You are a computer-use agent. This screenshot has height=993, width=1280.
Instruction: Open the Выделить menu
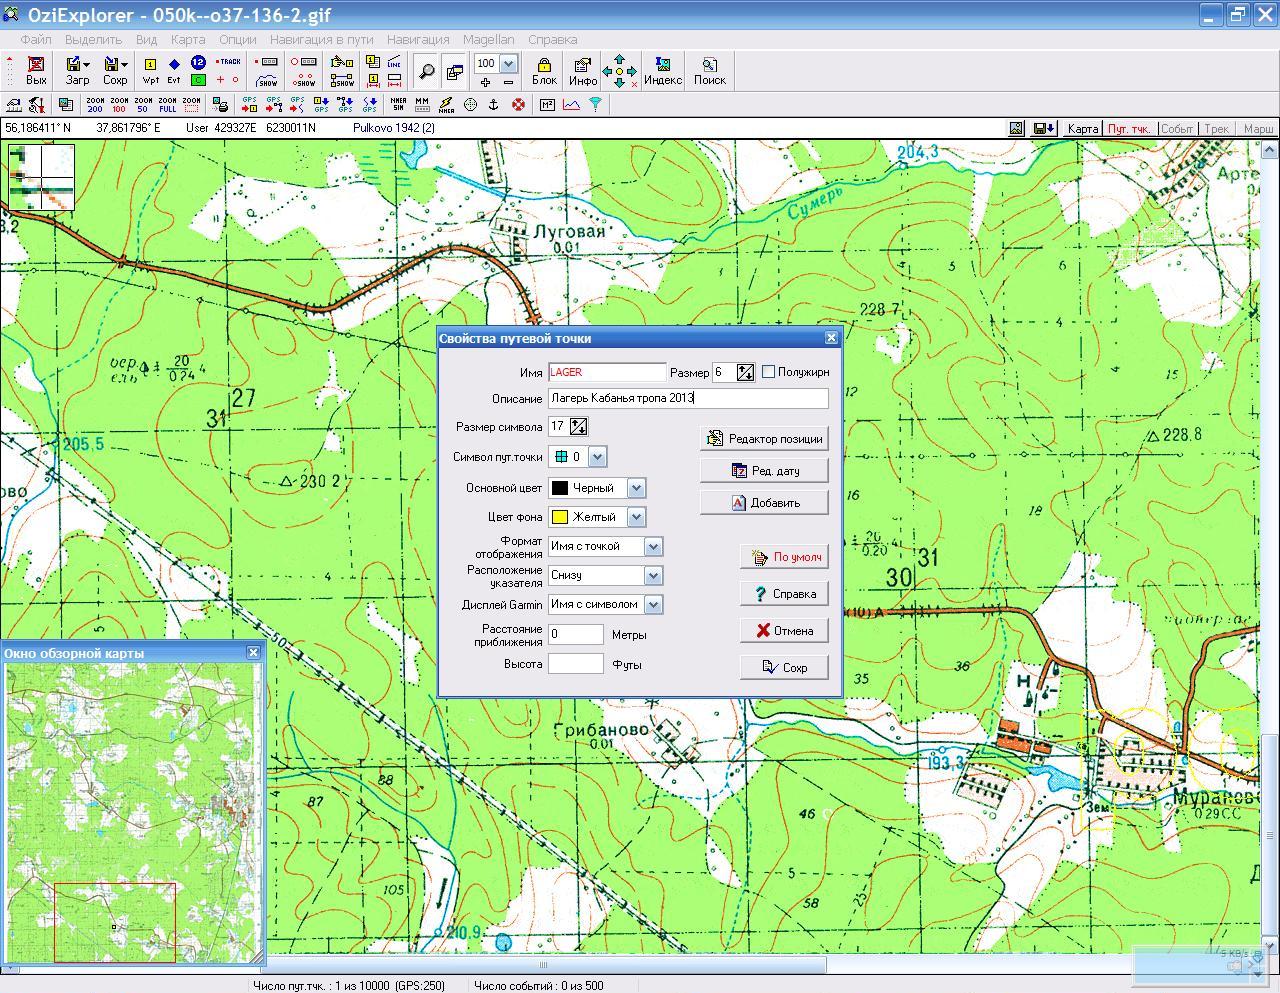93,39
